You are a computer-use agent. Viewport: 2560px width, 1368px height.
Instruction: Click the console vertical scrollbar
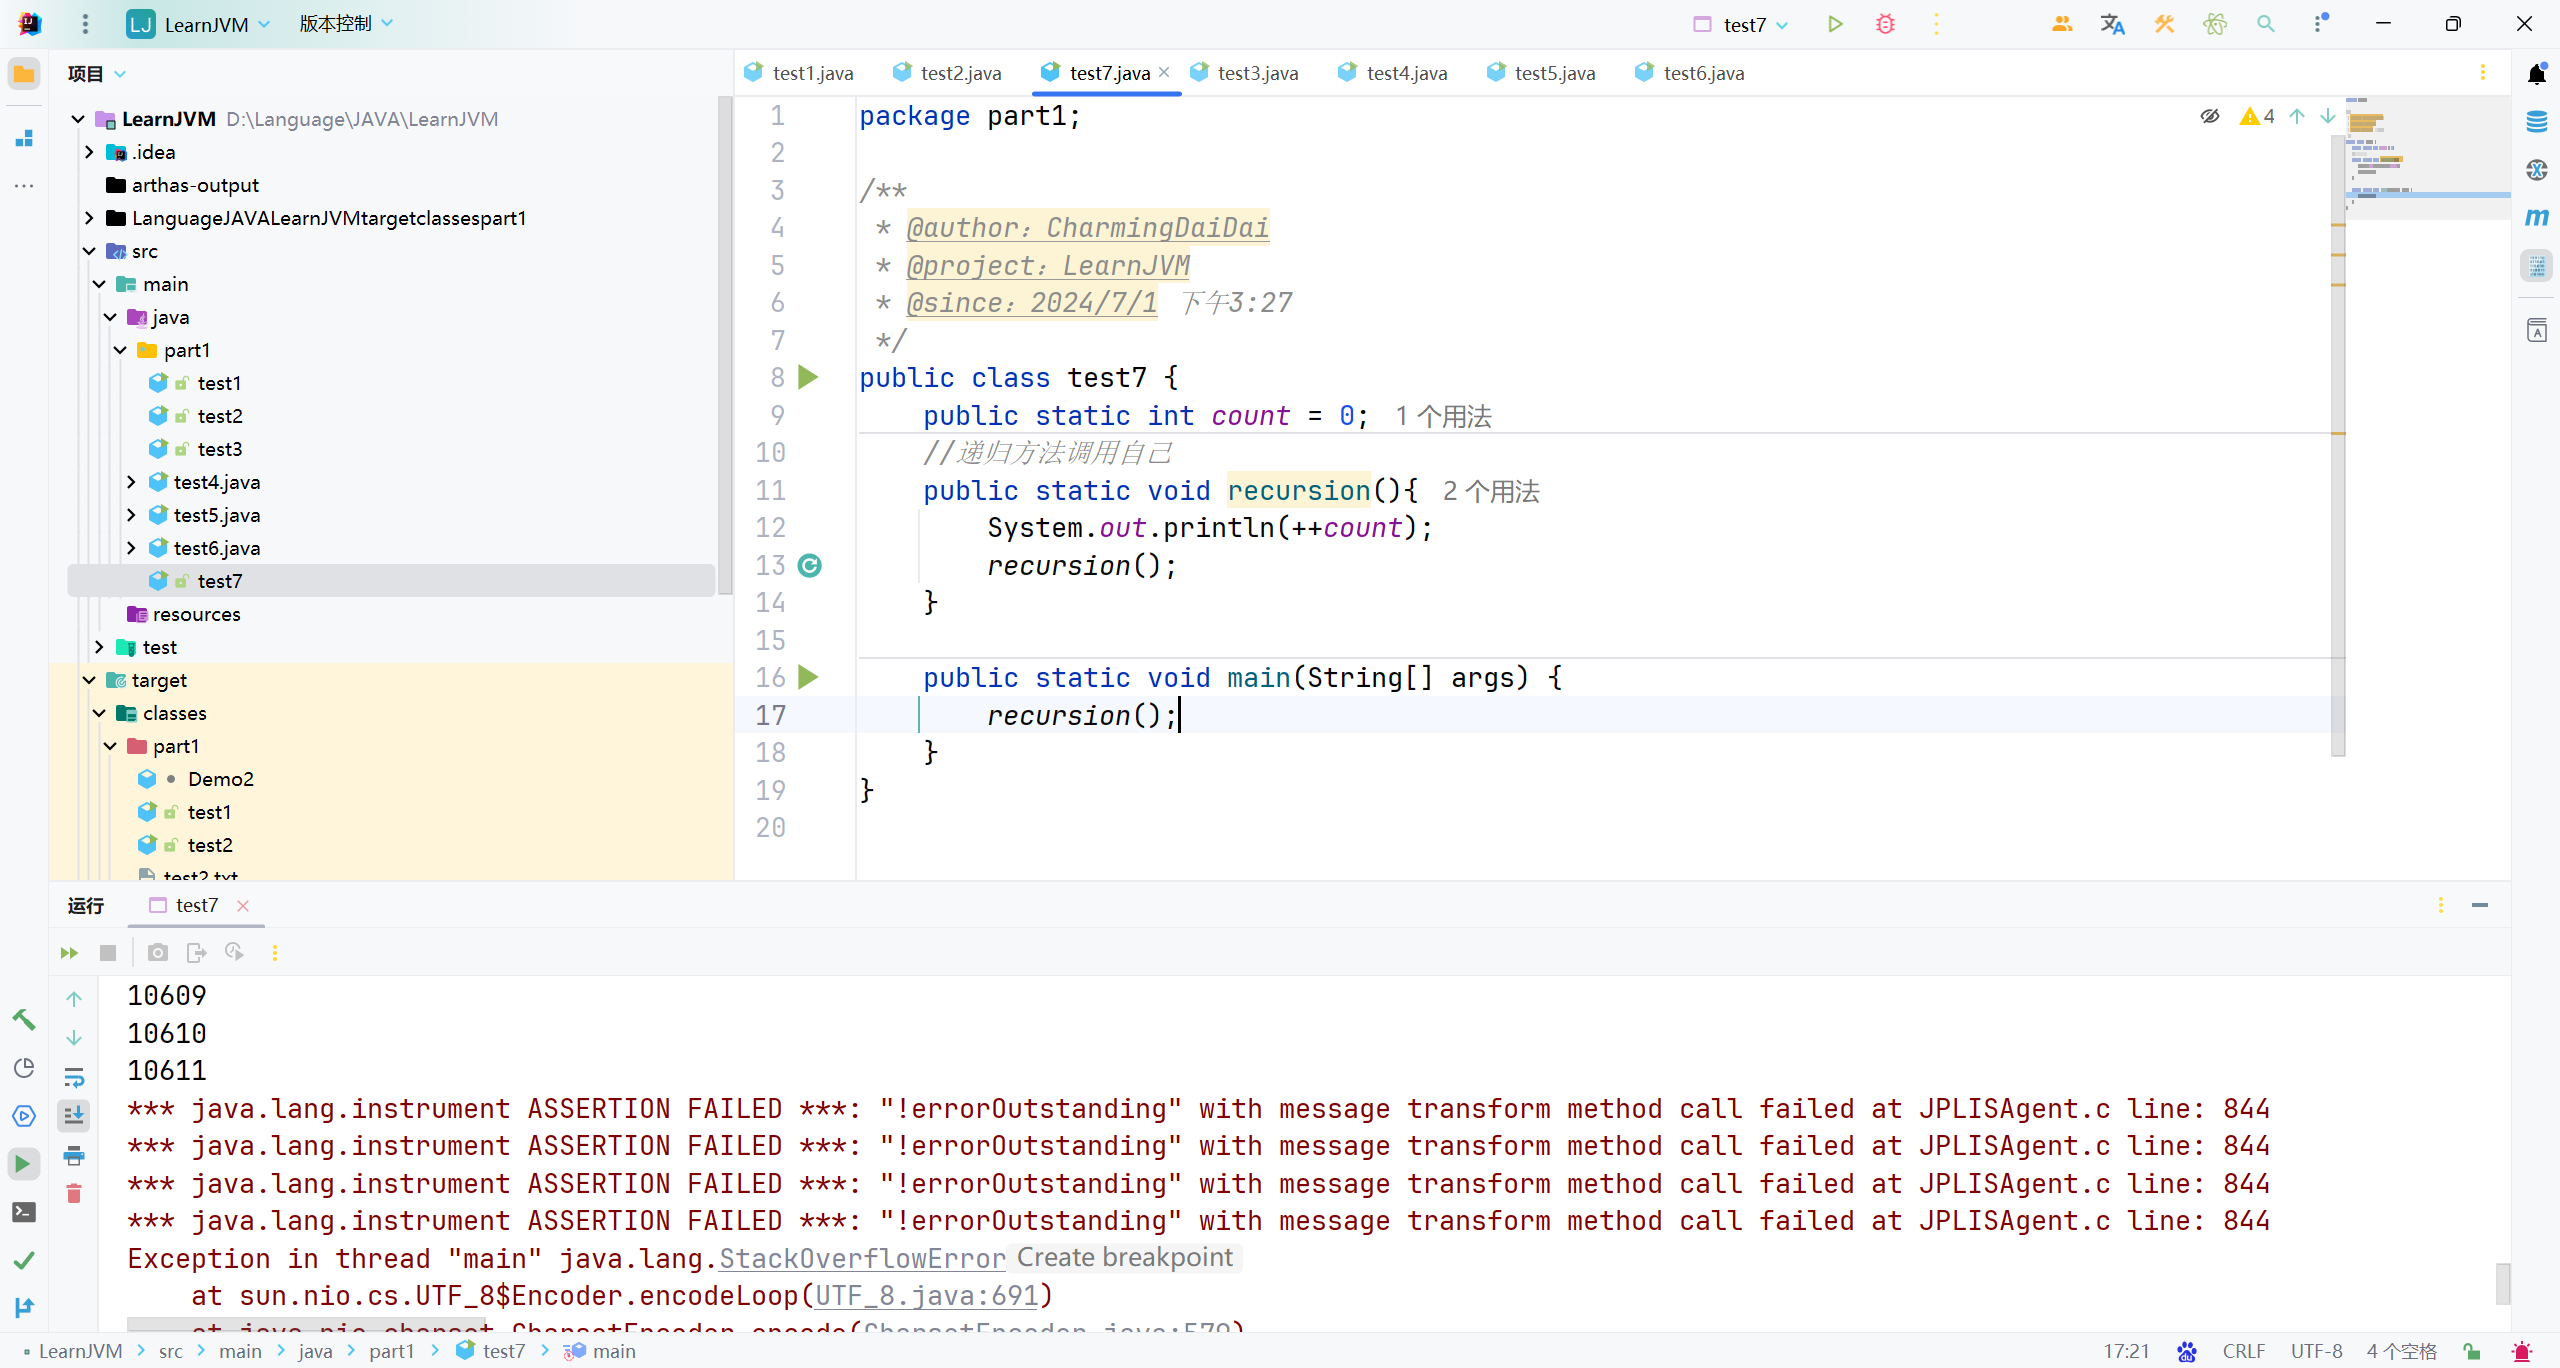(2502, 1283)
